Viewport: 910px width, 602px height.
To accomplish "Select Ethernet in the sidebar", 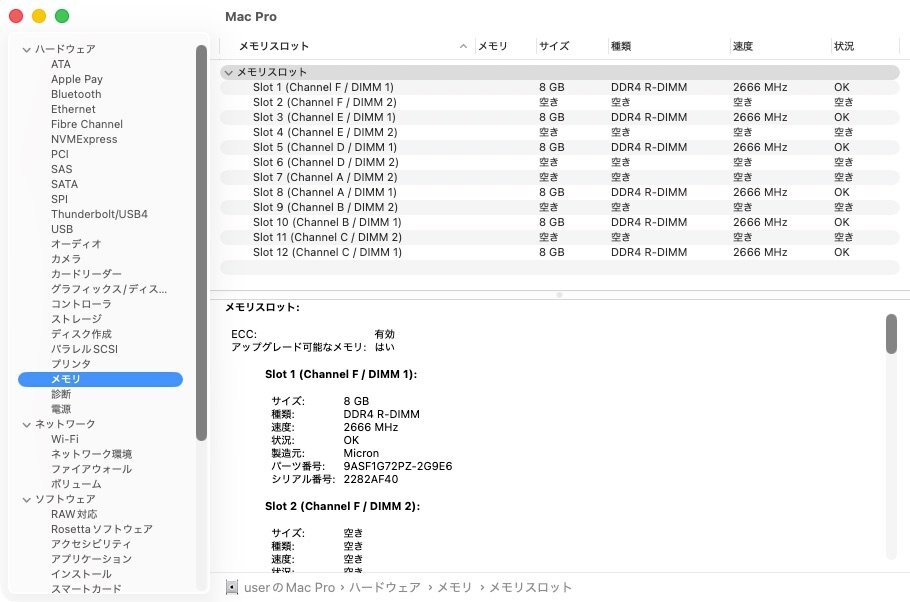I will pos(73,109).
